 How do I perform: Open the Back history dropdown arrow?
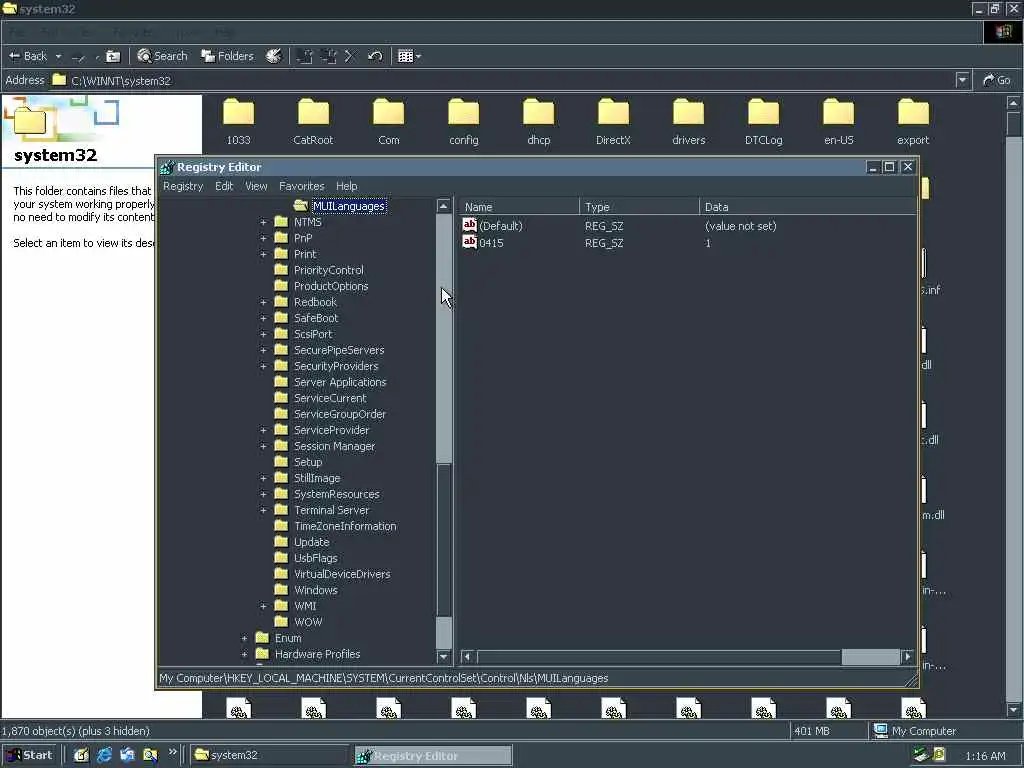pos(58,56)
